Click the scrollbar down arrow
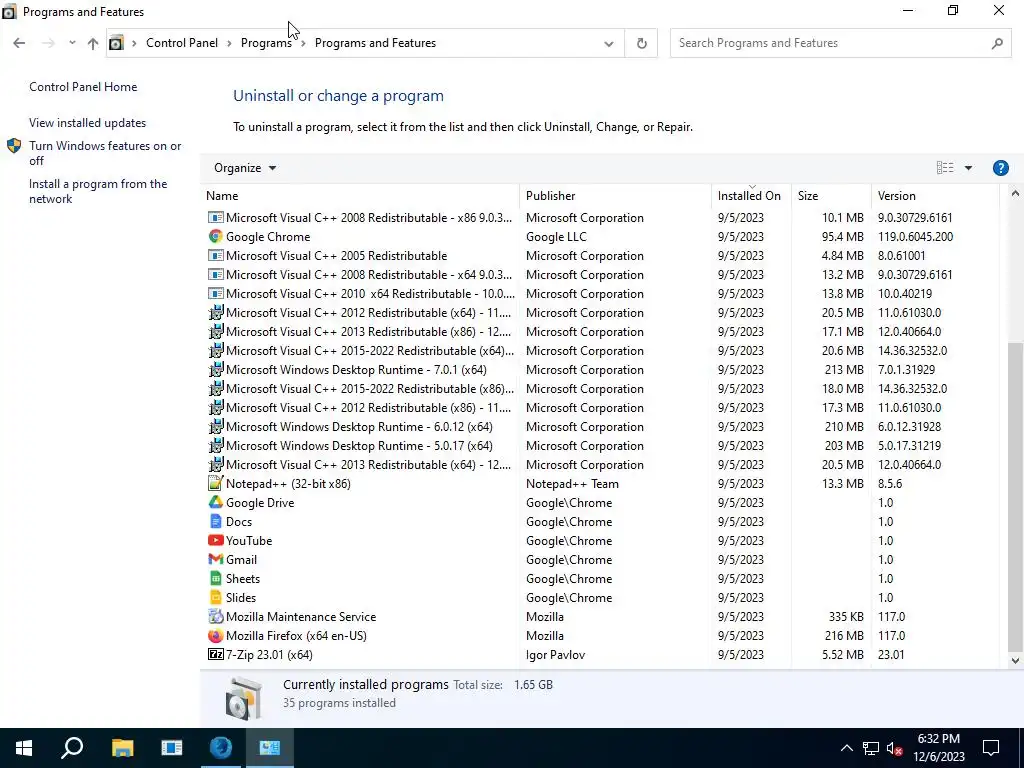Image resolution: width=1024 pixels, height=768 pixels. click(x=1015, y=660)
